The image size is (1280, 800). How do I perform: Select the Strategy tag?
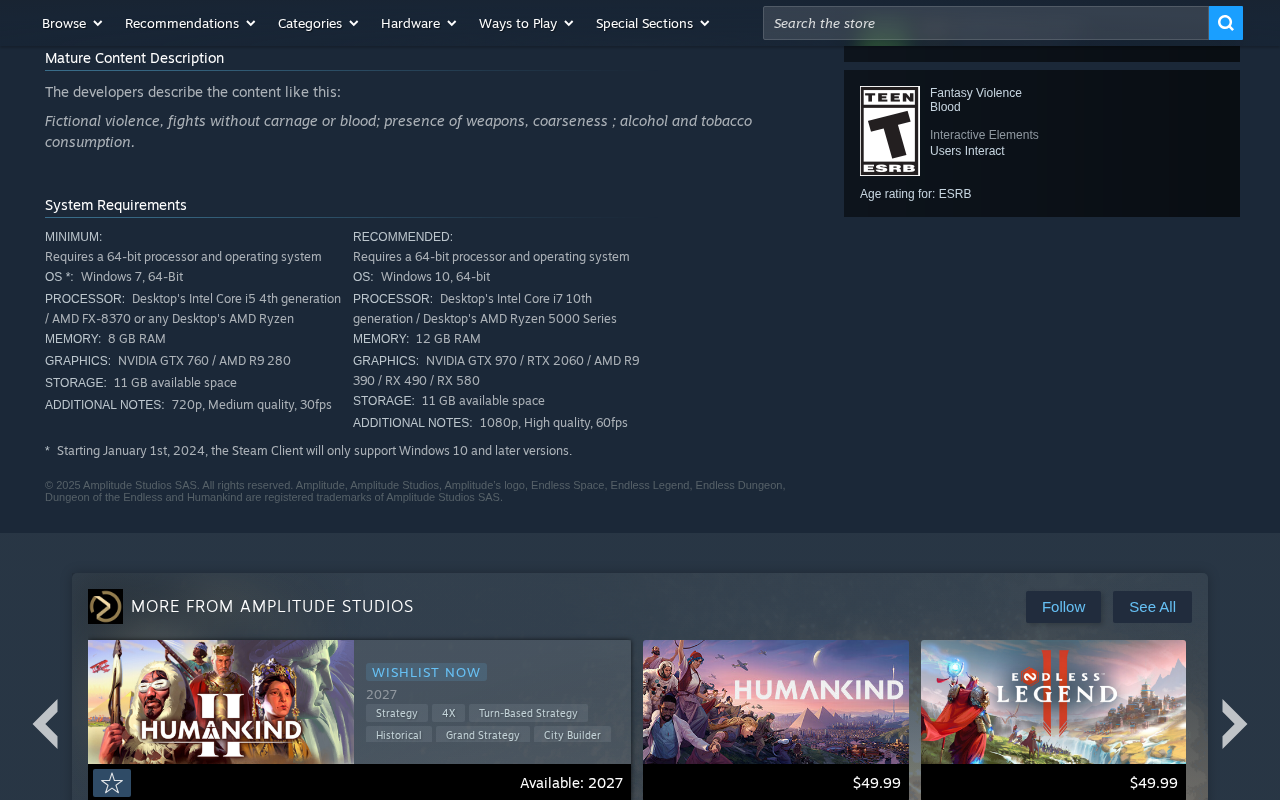[397, 713]
